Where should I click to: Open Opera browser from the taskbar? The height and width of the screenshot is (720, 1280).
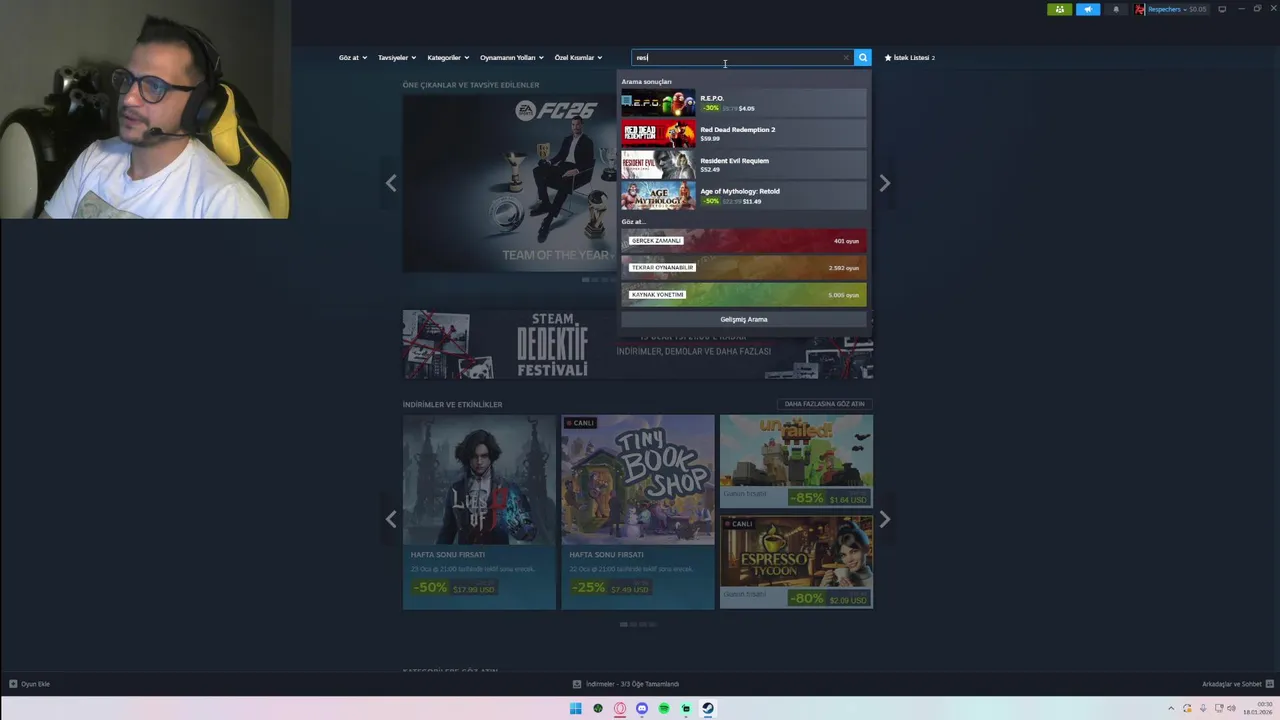coord(620,709)
